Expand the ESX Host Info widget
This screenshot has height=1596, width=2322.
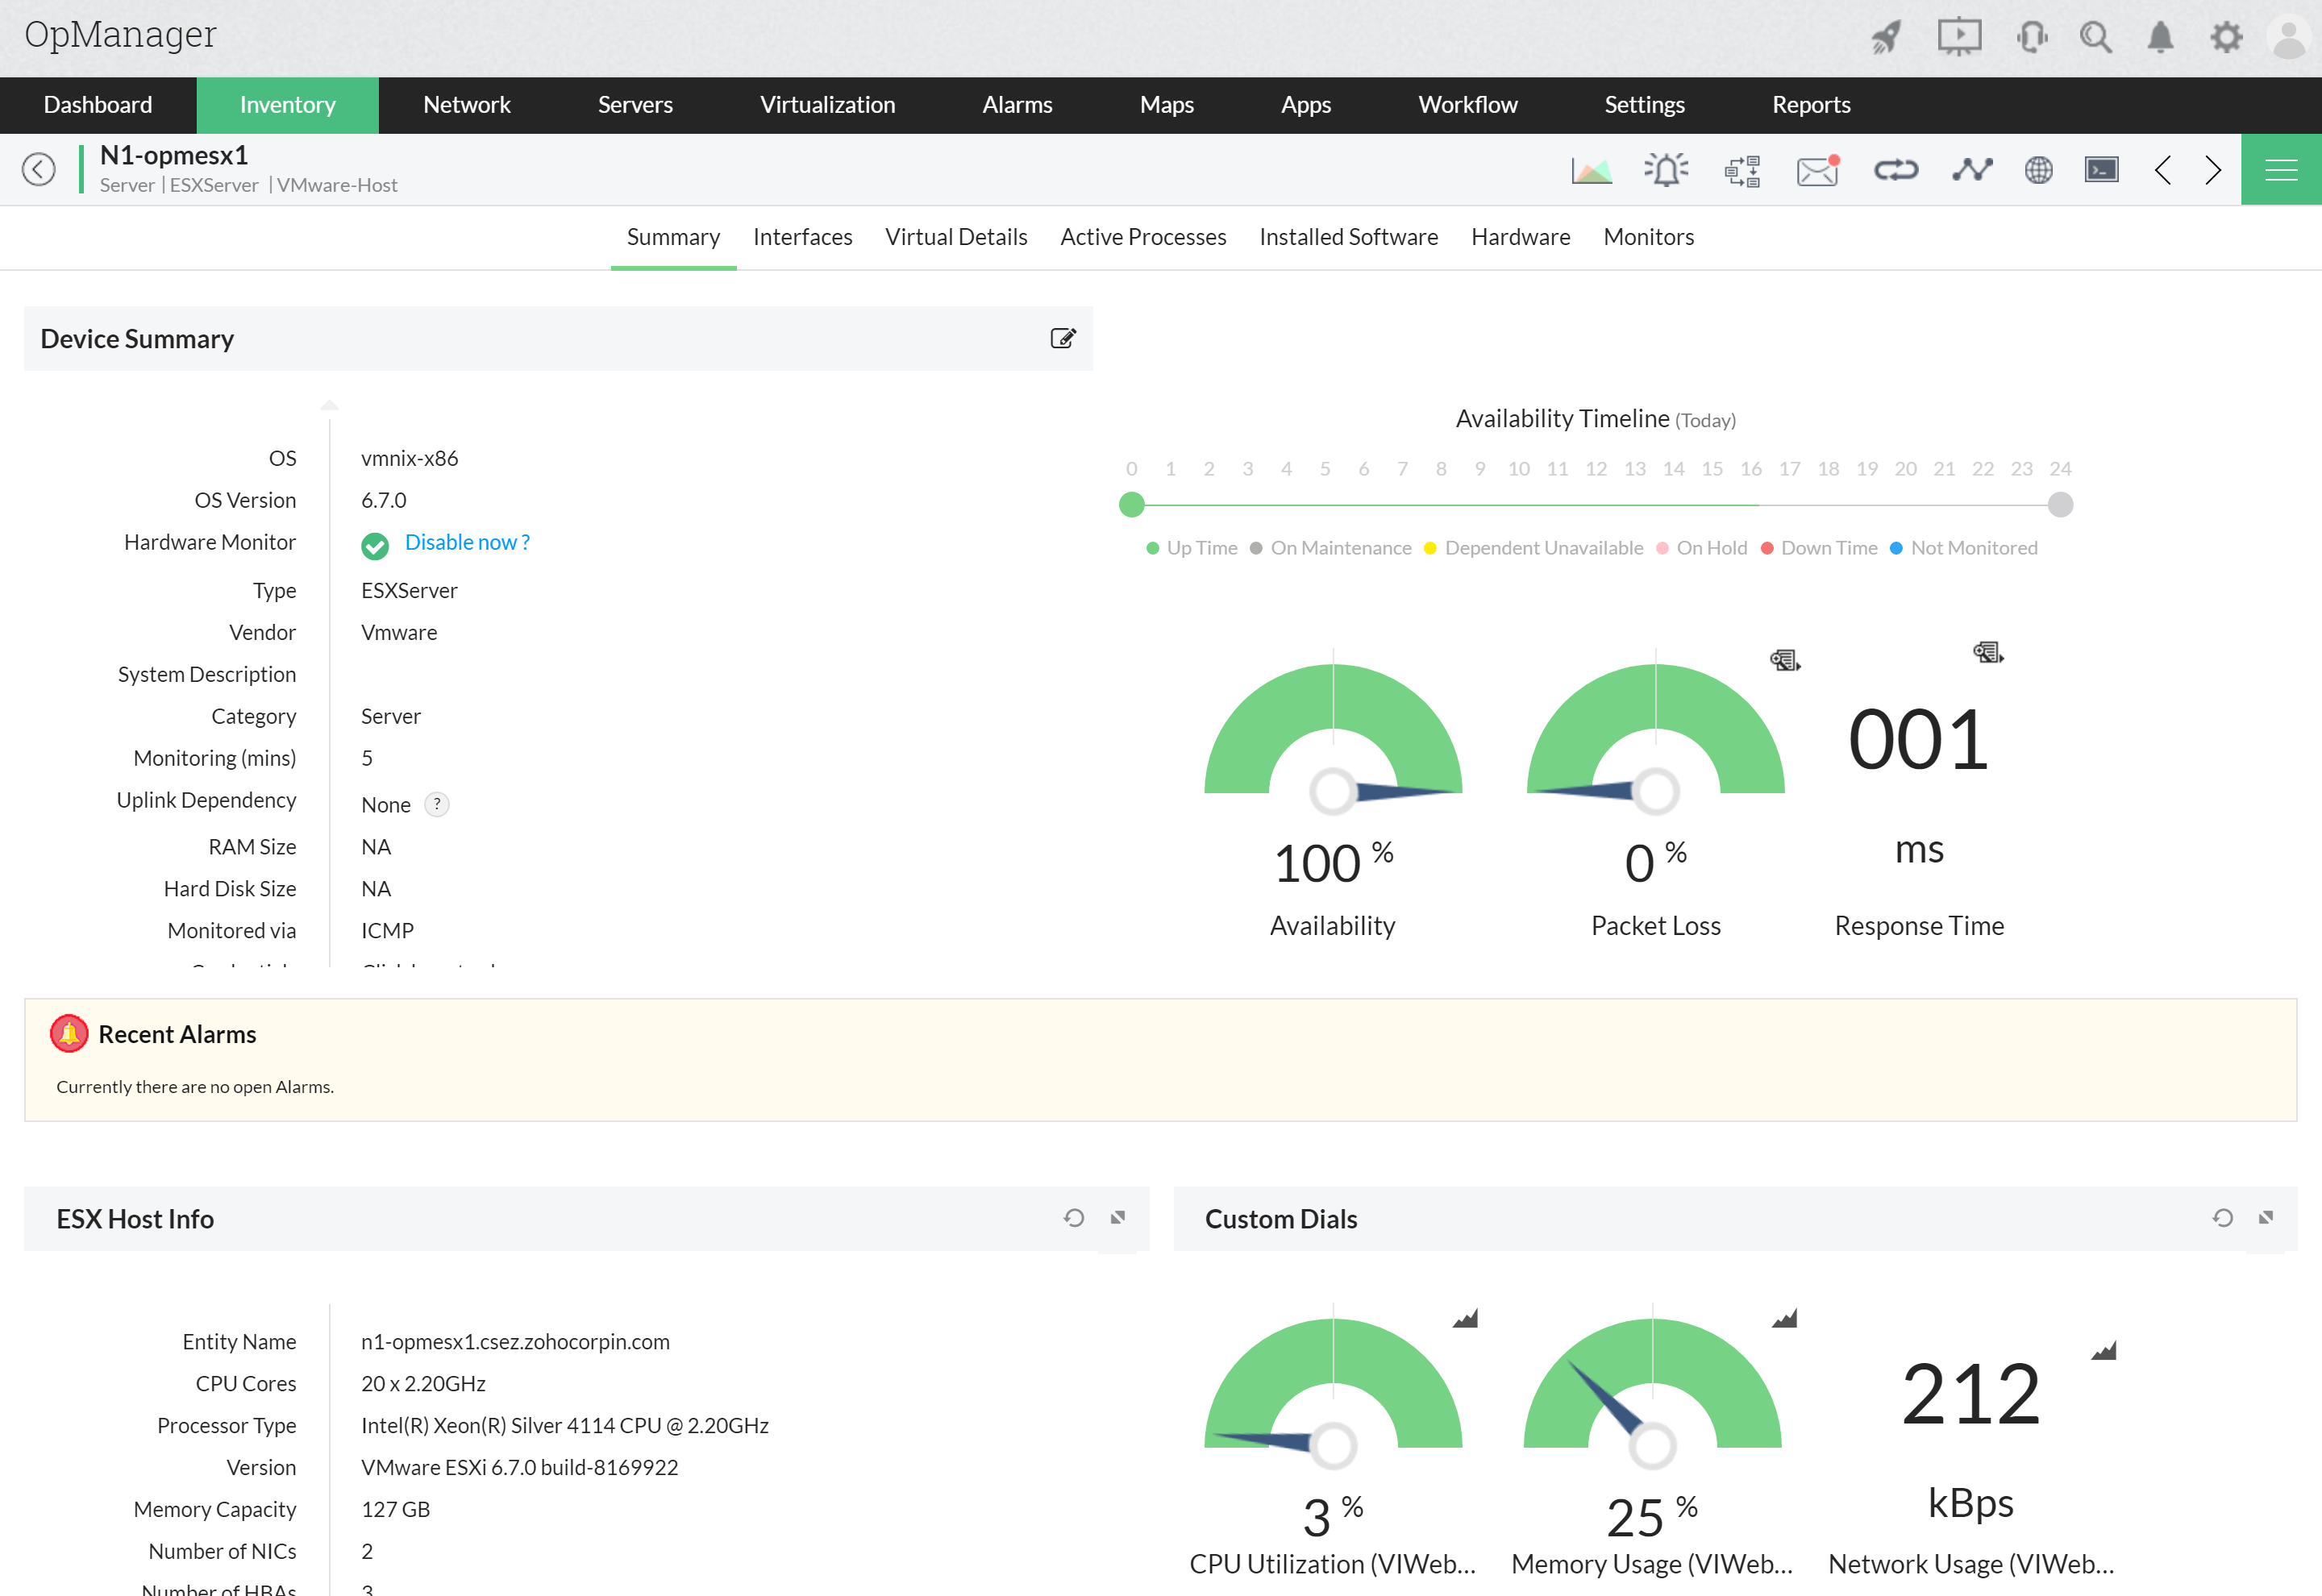tap(1118, 1218)
